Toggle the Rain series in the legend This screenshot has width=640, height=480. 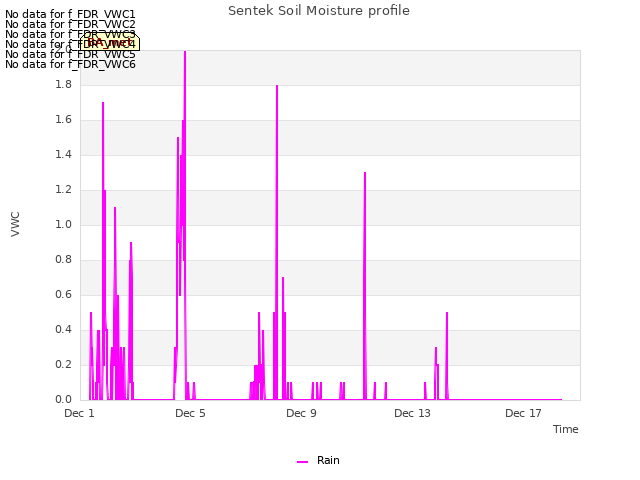[318, 460]
